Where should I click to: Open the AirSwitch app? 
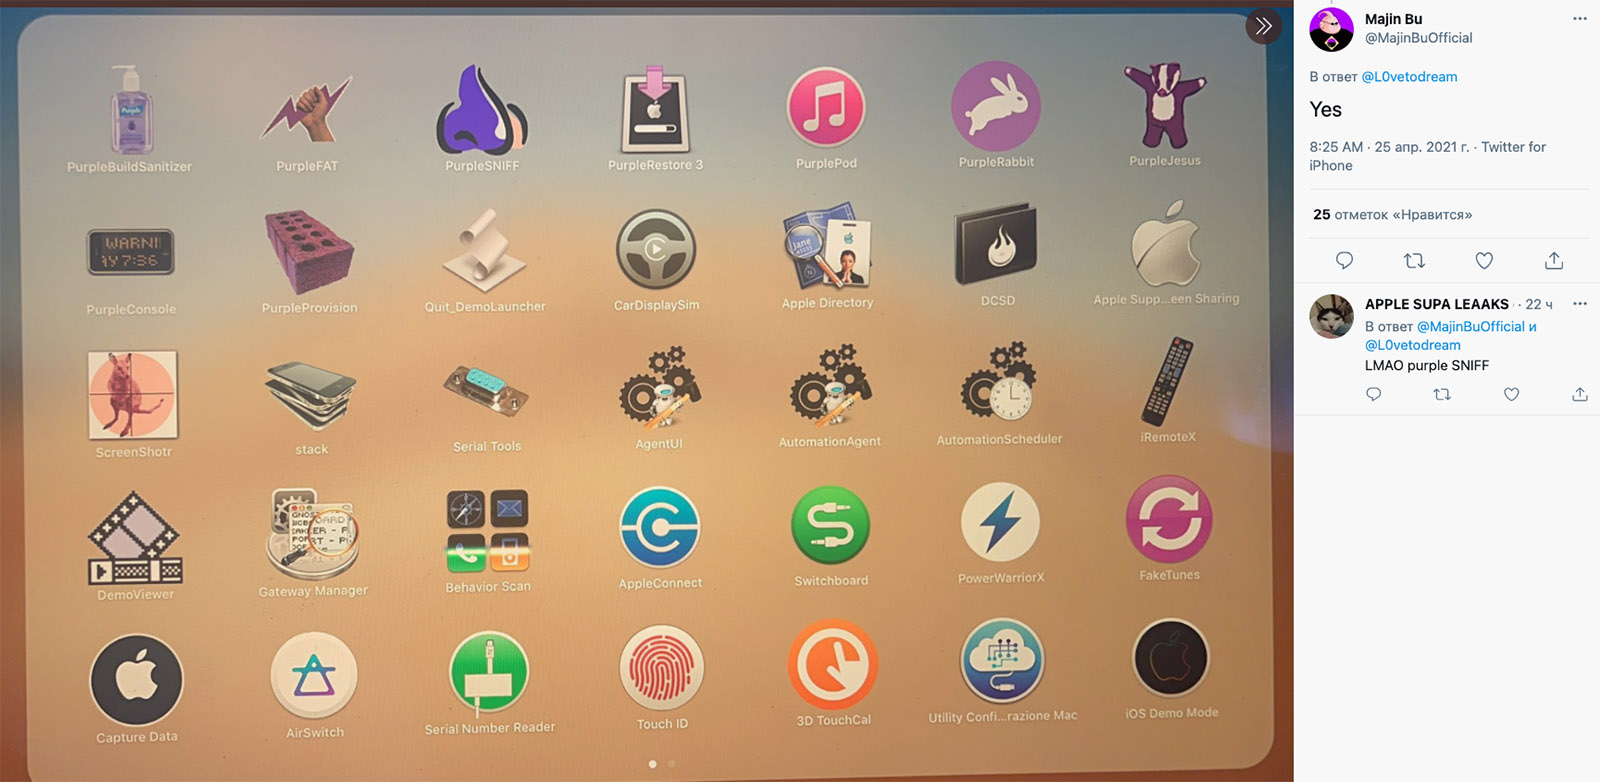(314, 677)
